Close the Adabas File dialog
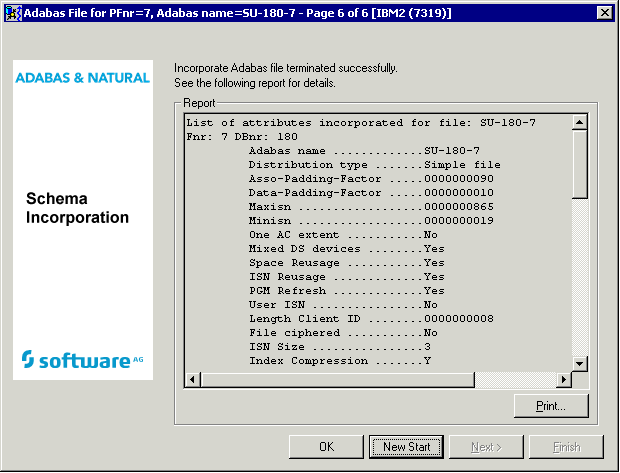Screen dimensions: 620x473 [x=604, y=12]
